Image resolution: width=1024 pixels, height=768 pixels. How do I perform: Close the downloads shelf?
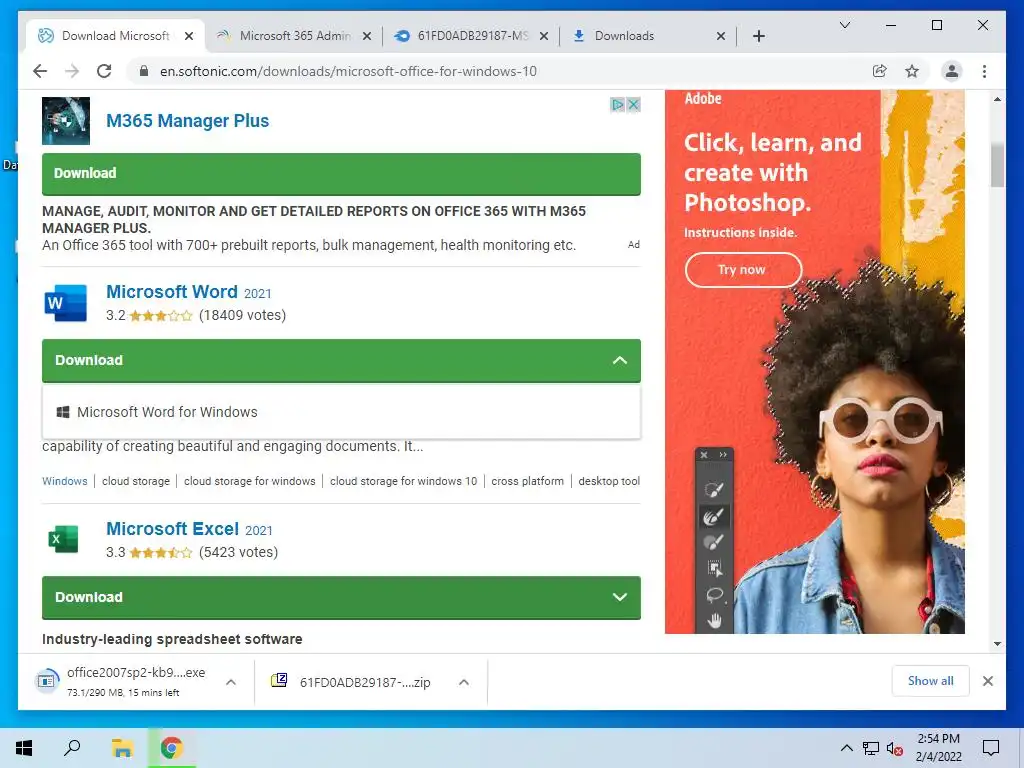point(987,681)
